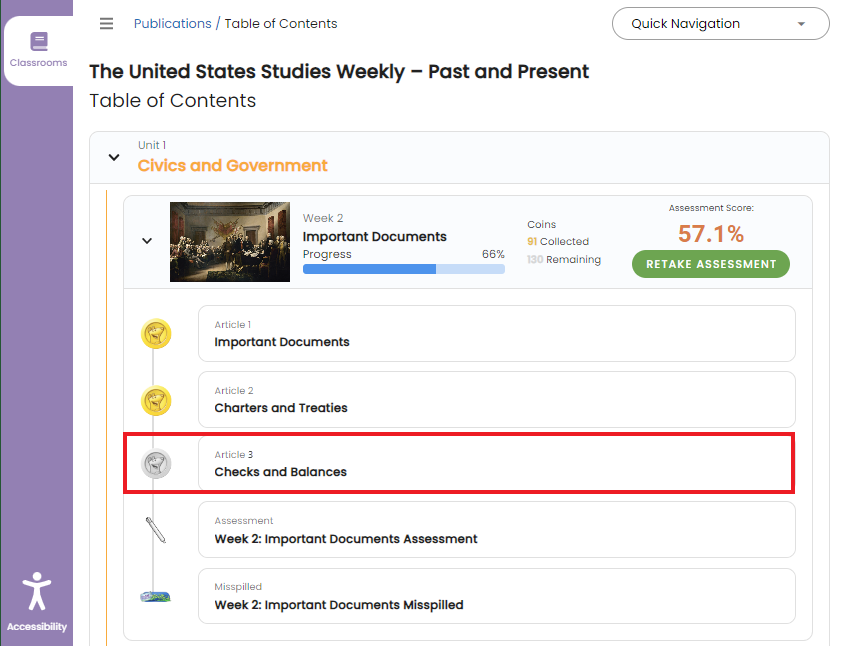Click gray coin icon beside Checks and Balances

click(156, 464)
